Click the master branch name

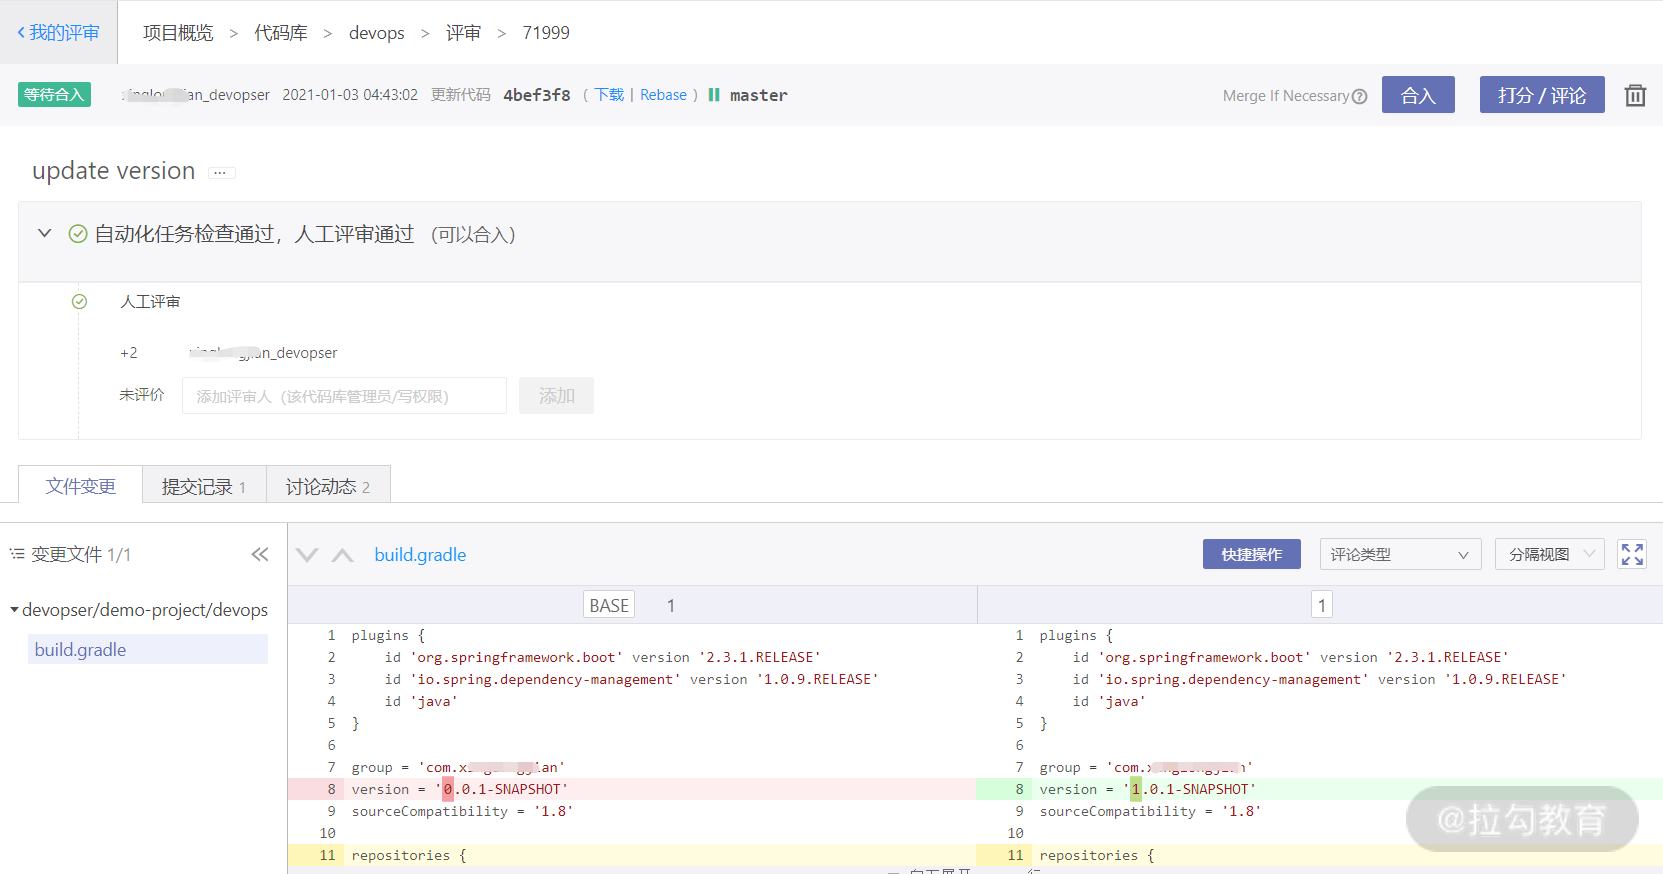coord(759,95)
